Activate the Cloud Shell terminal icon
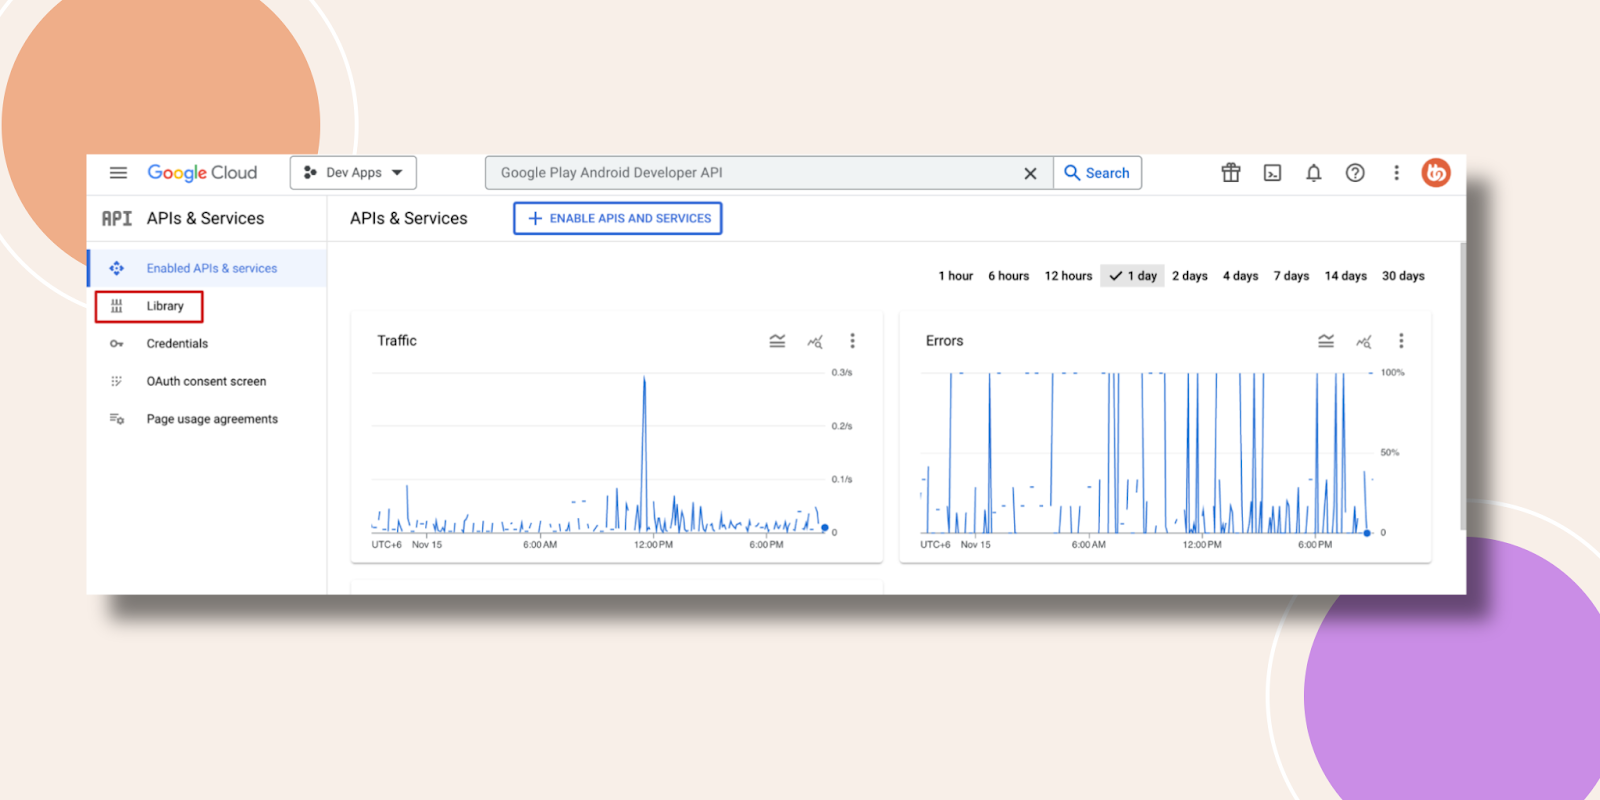1600x800 pixels. pos(1272,173)
